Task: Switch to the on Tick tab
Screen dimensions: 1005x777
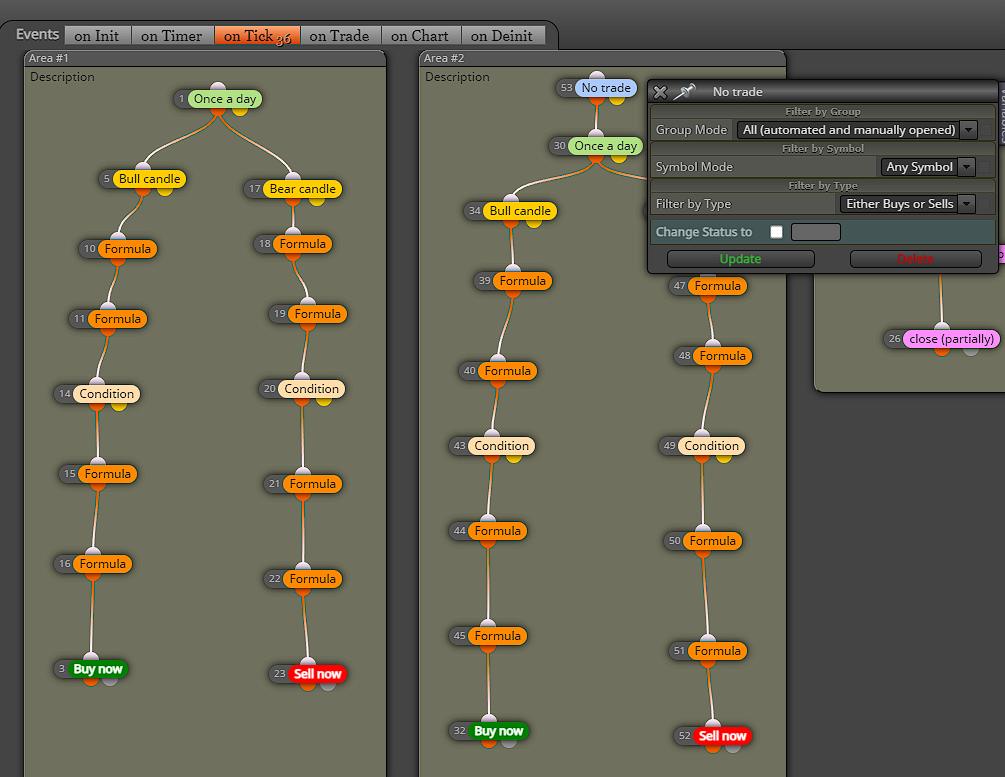Action: click(257, 36)
